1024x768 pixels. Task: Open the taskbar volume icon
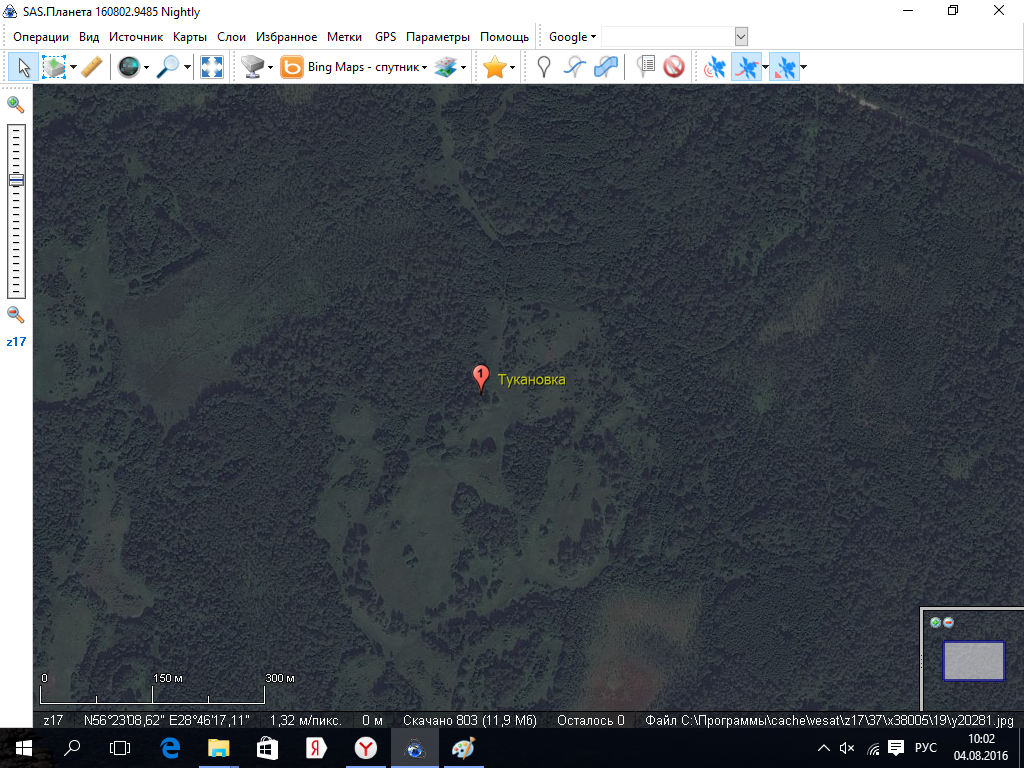tap(847, 748)
